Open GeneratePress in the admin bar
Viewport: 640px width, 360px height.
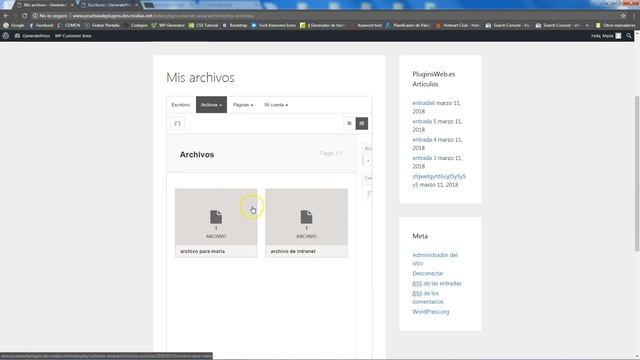click(x=32, y=36)
